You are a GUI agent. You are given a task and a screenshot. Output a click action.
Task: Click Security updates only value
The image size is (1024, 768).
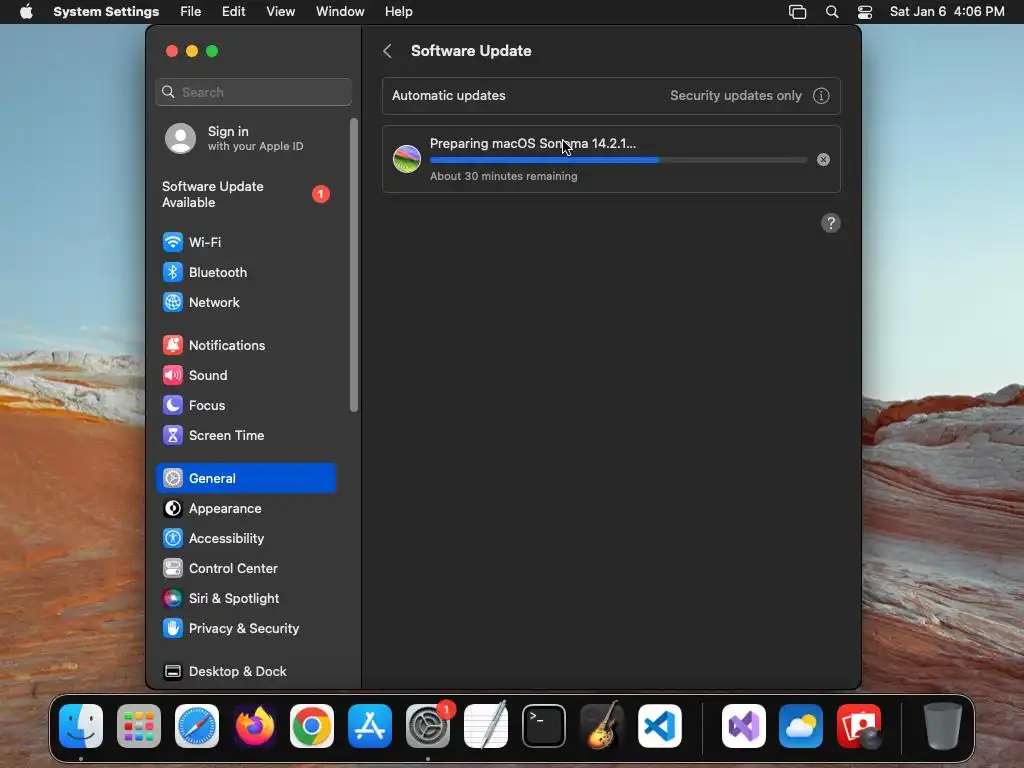click(735, 96)
